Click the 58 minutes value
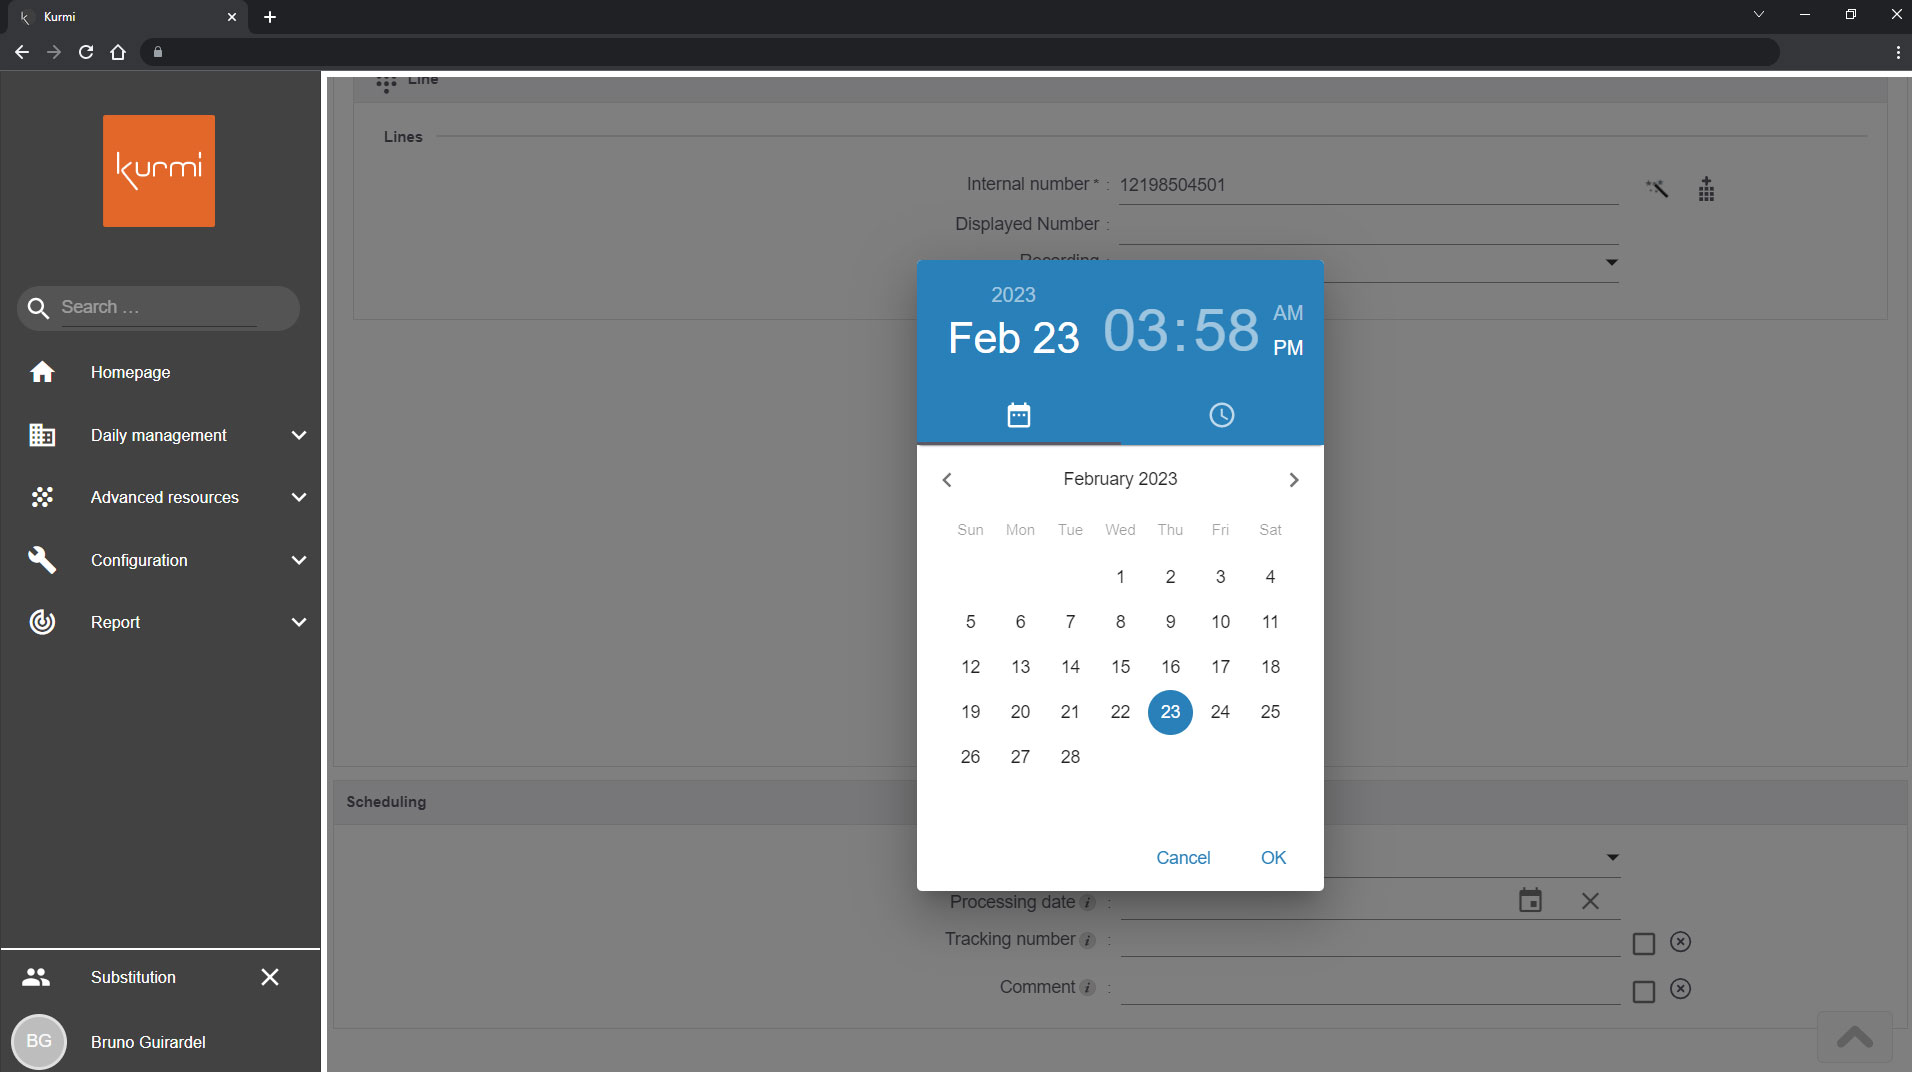Image resolution: width=1912 pixels, height=1072 pixels. (x=1226, y=330)
